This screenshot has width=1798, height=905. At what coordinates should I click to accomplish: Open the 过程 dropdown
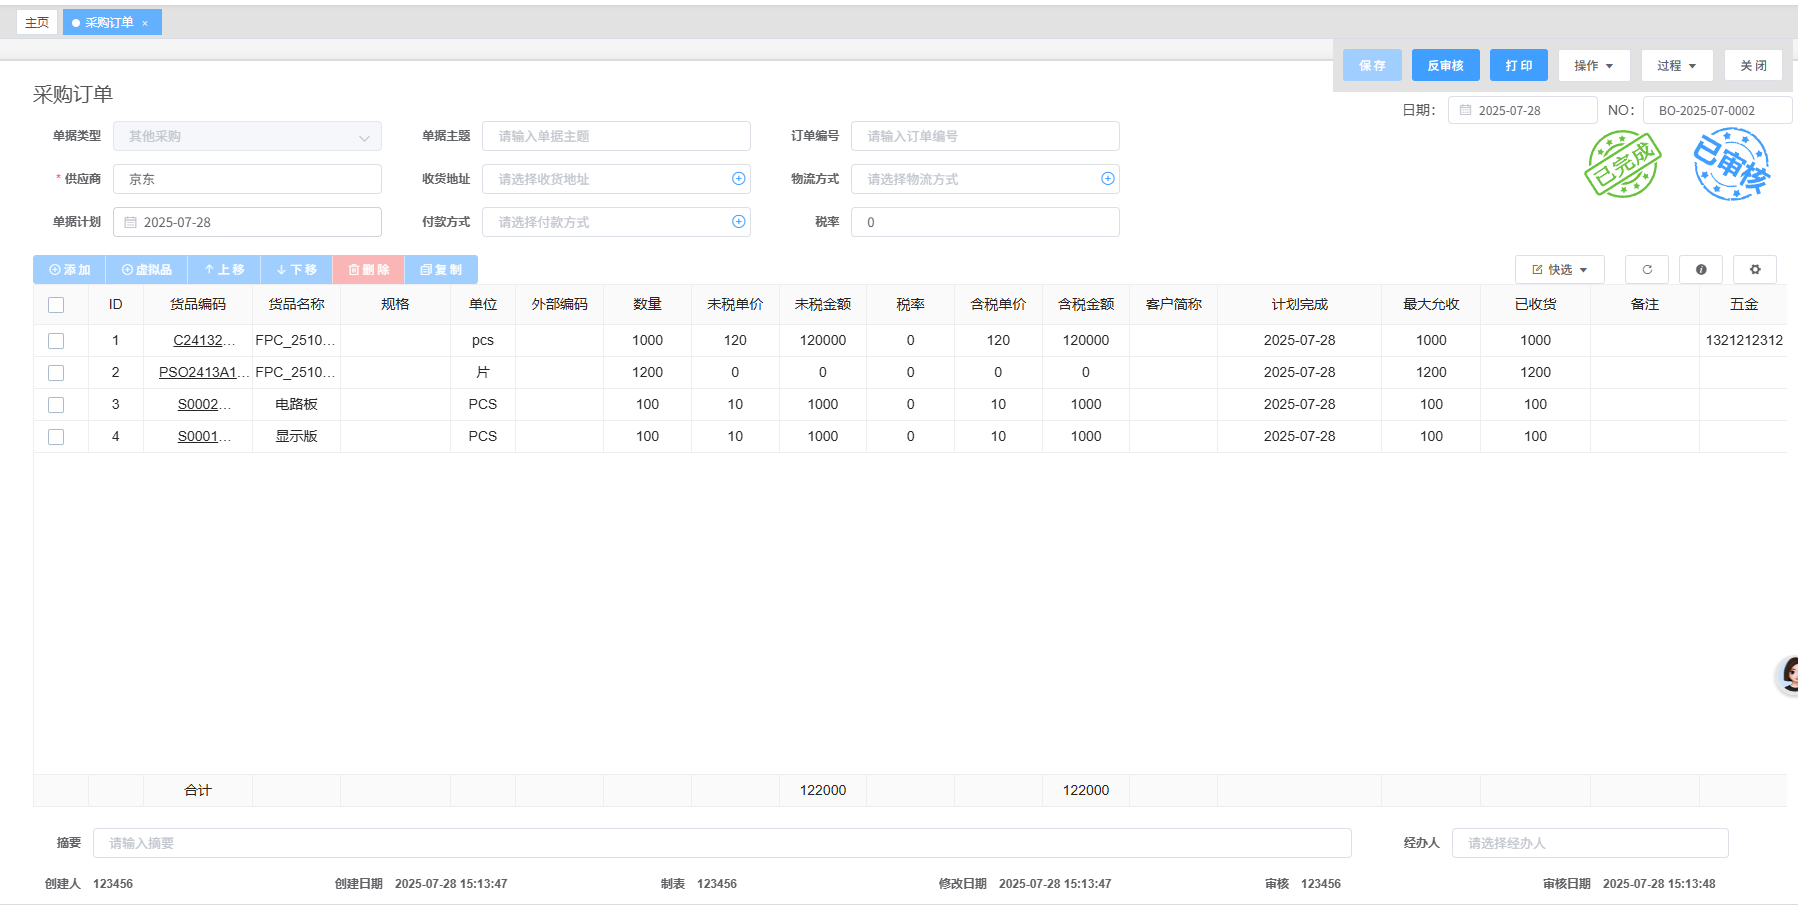tap(1676, 66)
